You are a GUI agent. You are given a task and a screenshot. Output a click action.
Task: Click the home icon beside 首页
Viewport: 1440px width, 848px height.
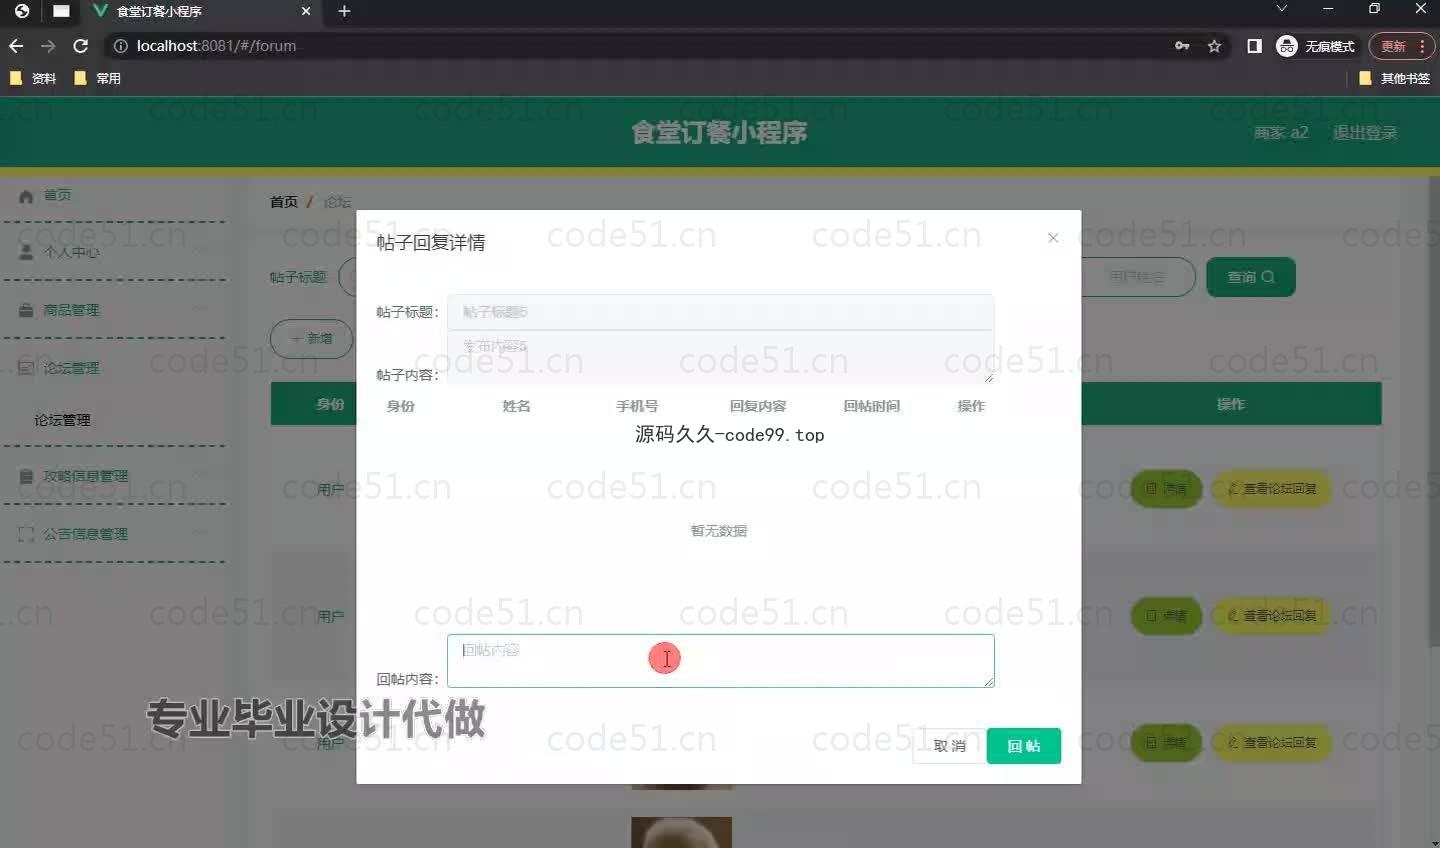pyautogui.click(x=26, y=196)
